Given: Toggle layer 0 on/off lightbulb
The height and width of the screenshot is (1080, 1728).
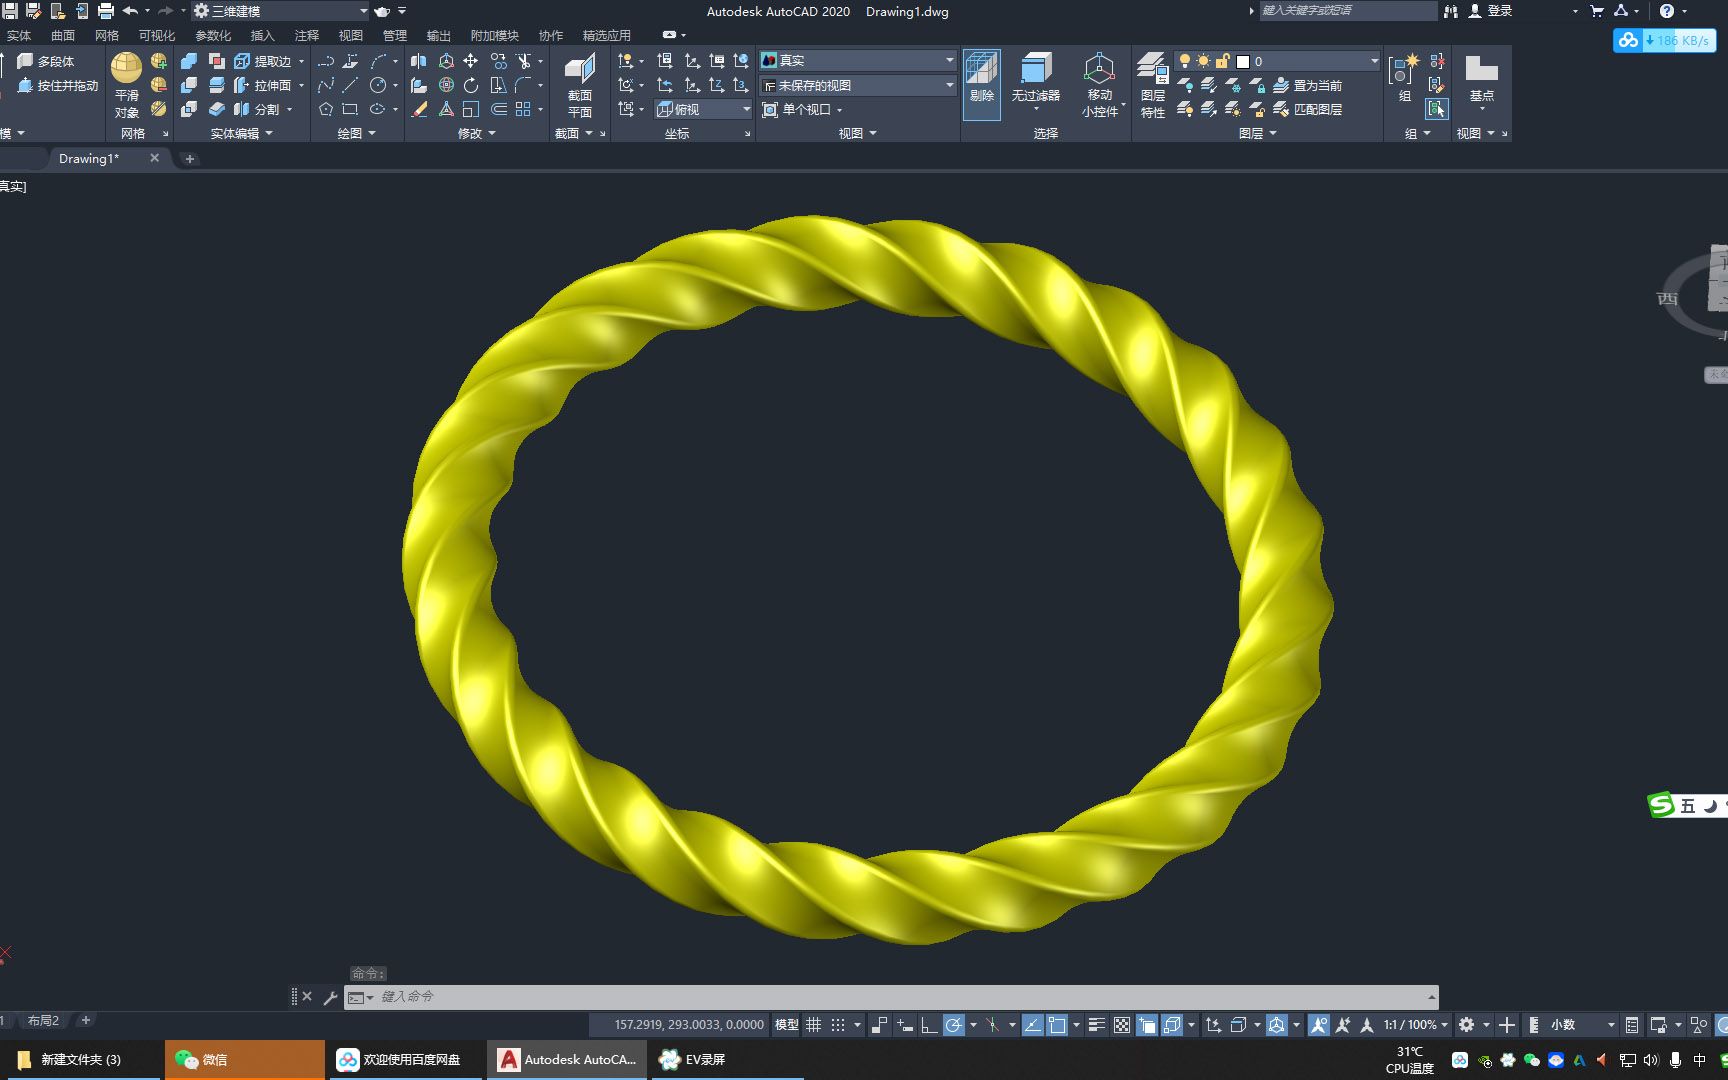Looking at the screenshot, I should pyautogui.click(x=1185, y=61).
